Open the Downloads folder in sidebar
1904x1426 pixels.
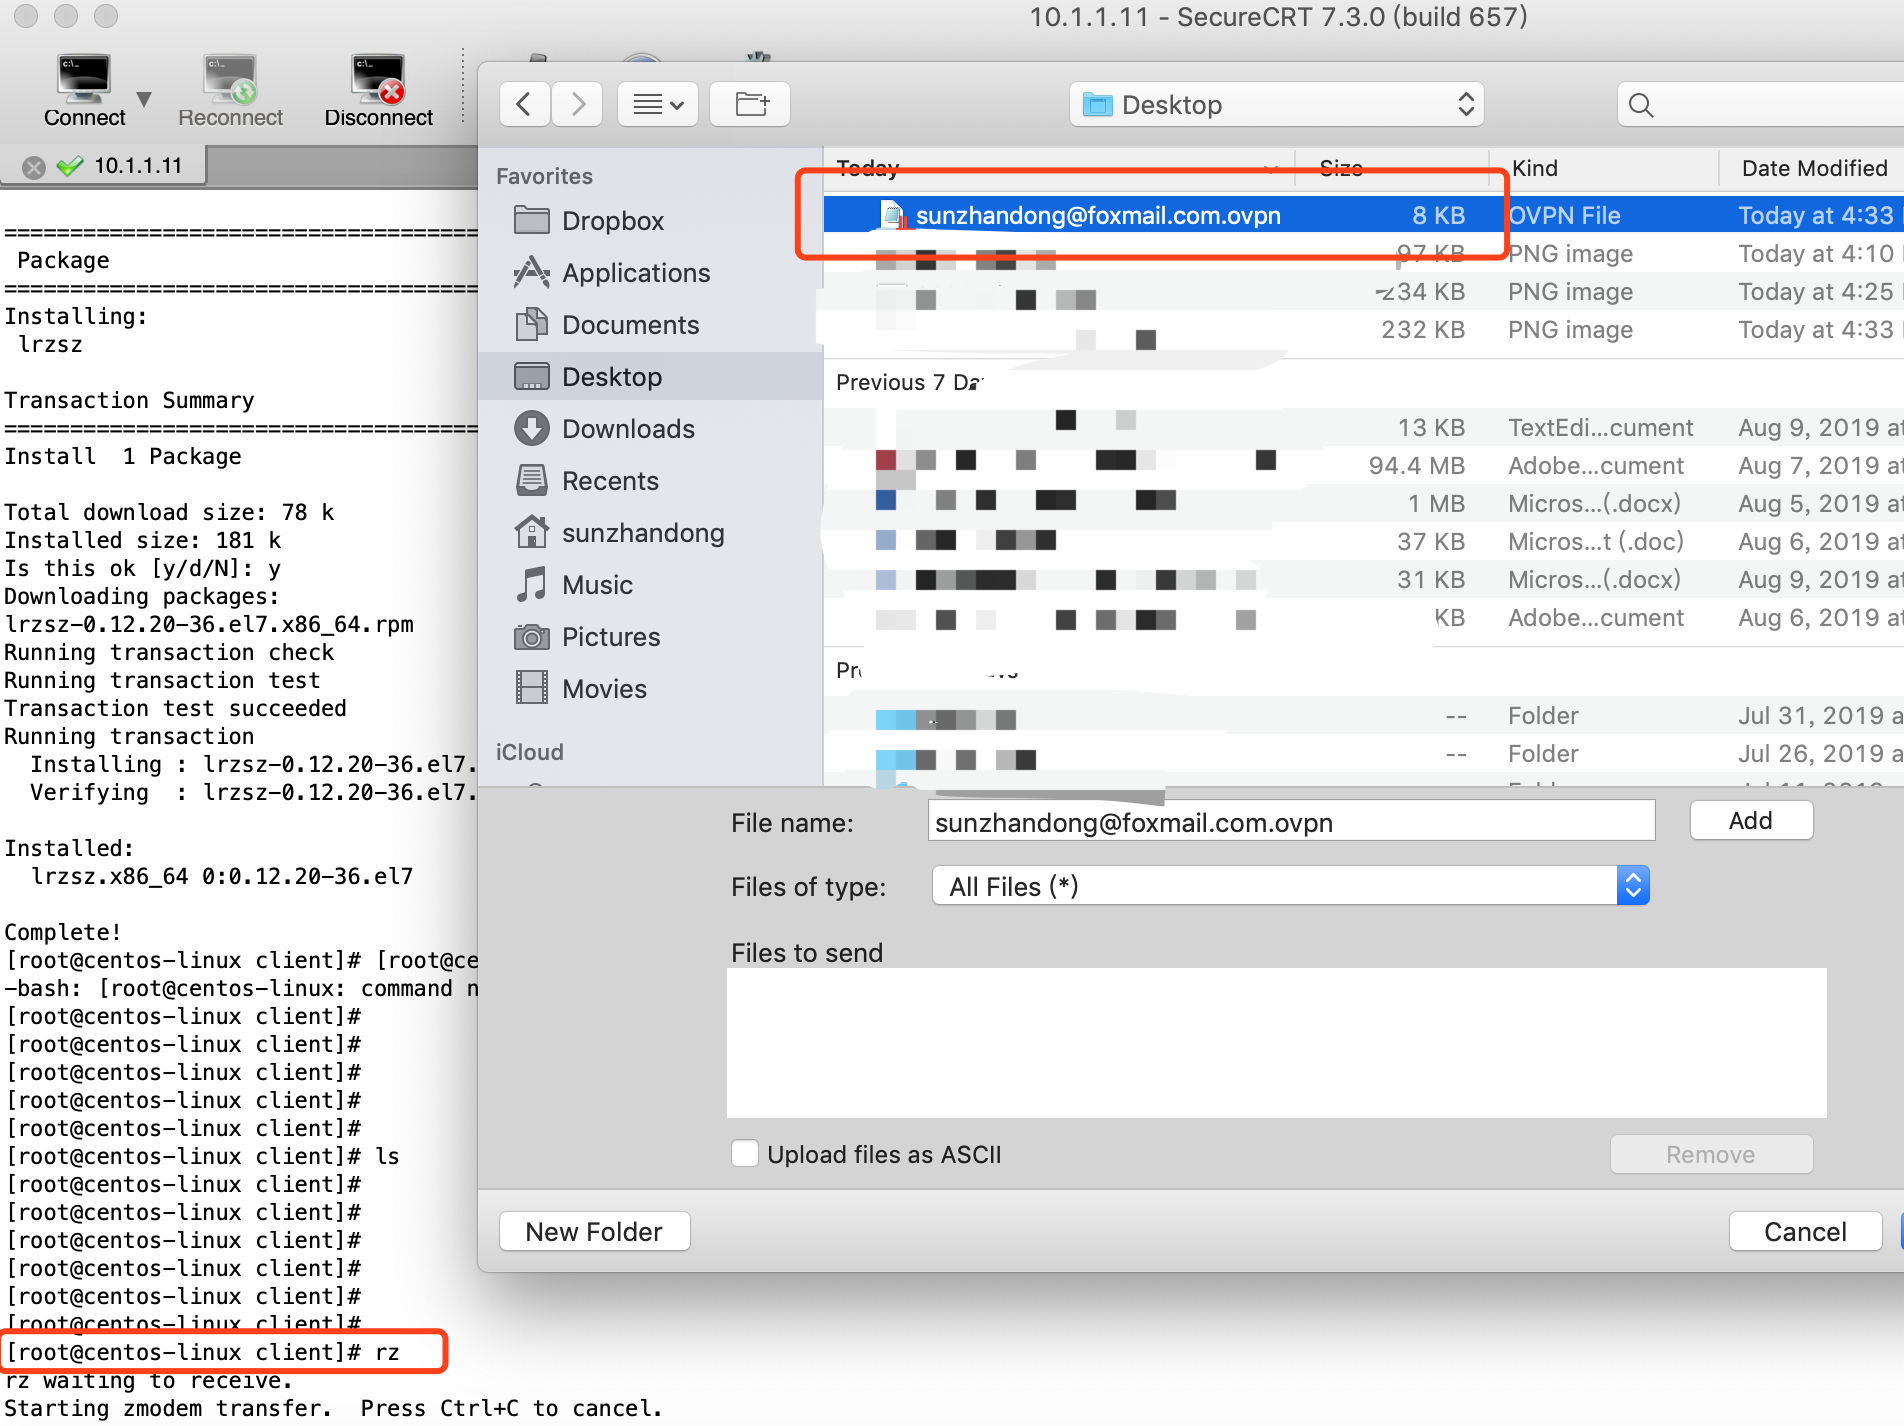[627, 429]
